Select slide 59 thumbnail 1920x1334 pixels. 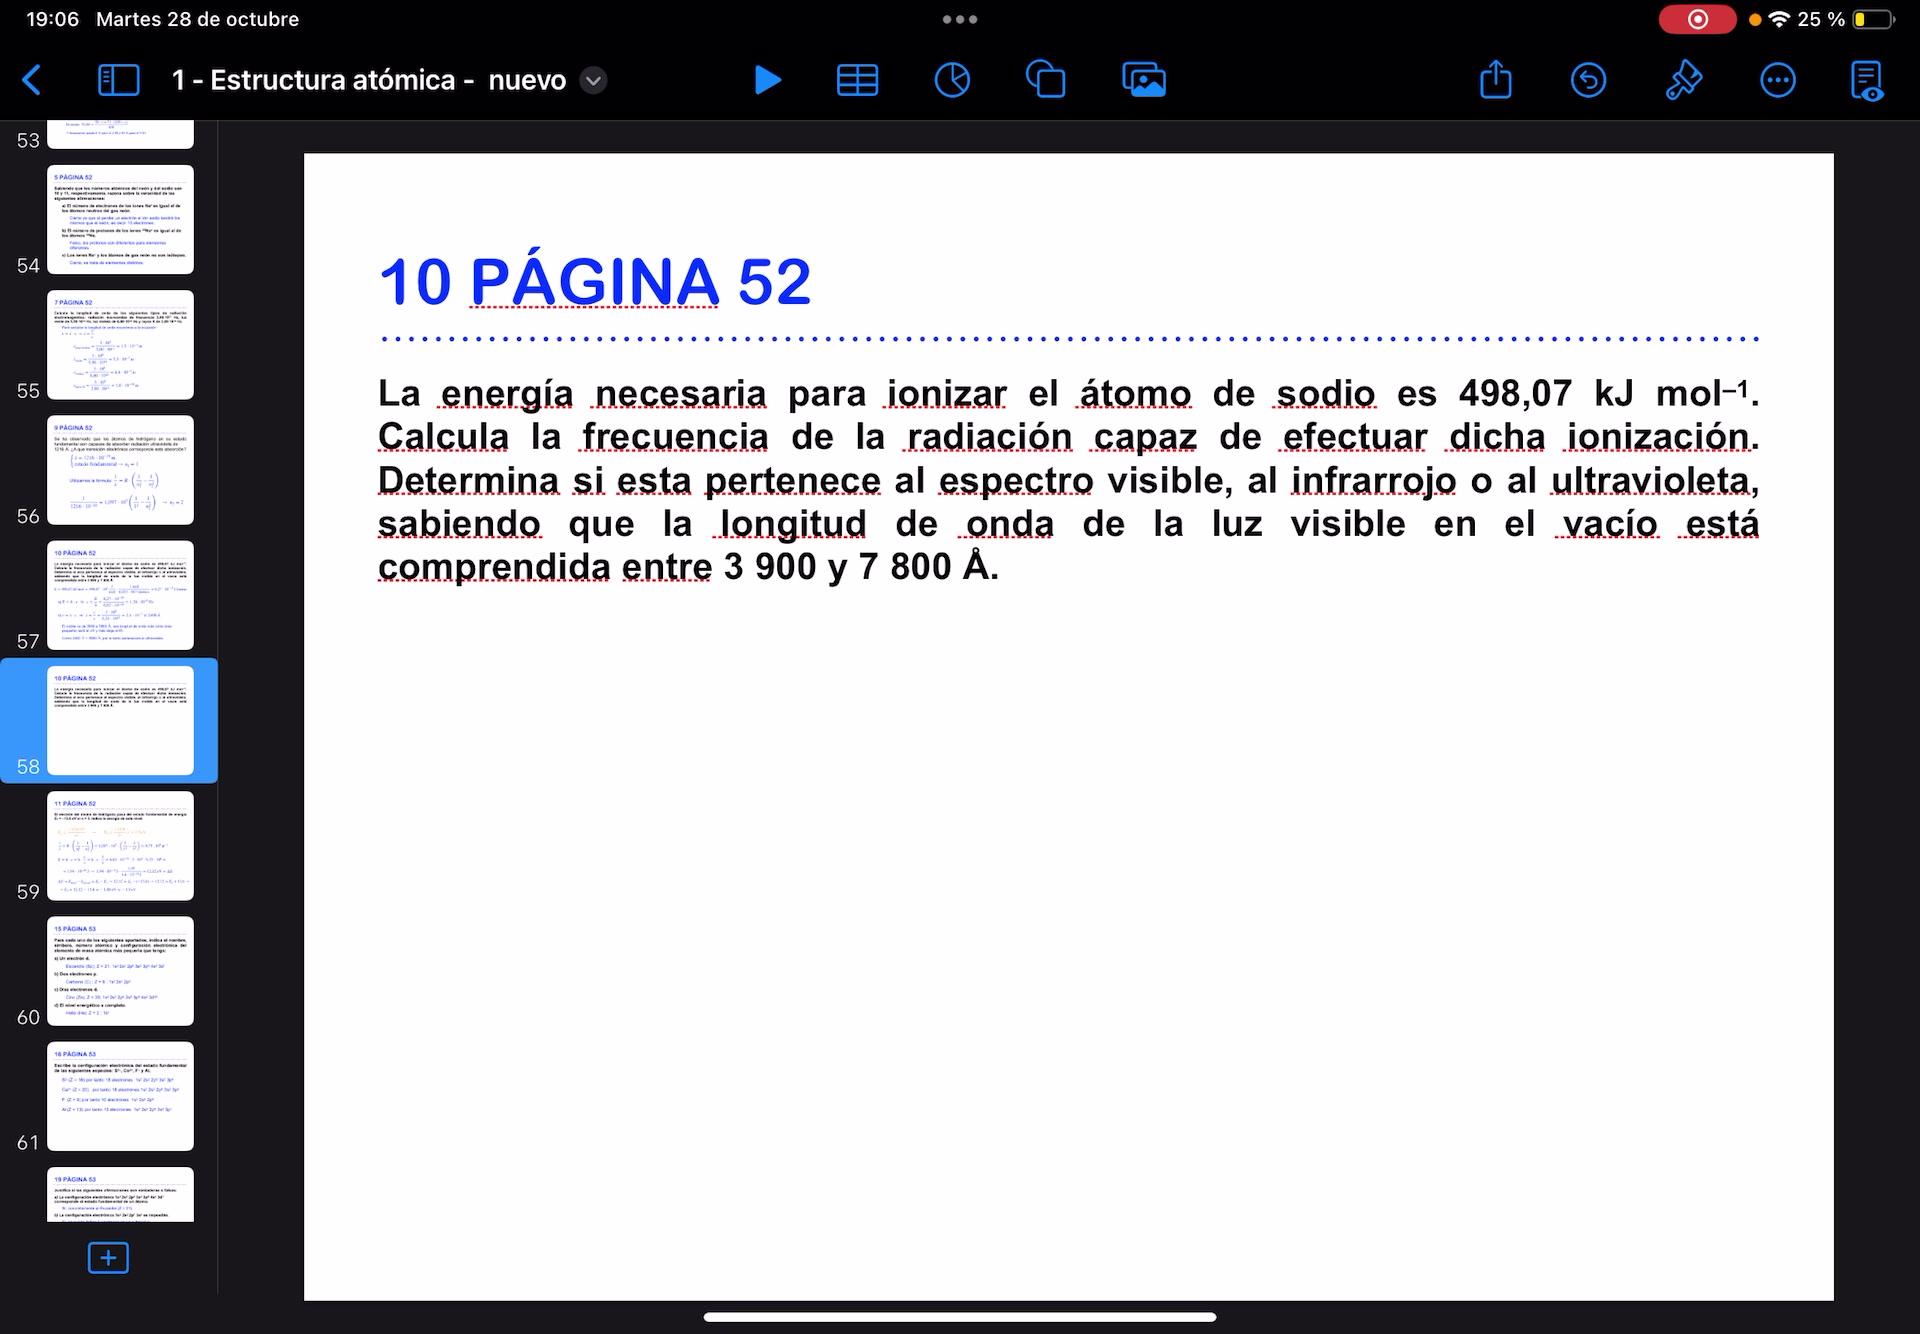tap(120, 845)
